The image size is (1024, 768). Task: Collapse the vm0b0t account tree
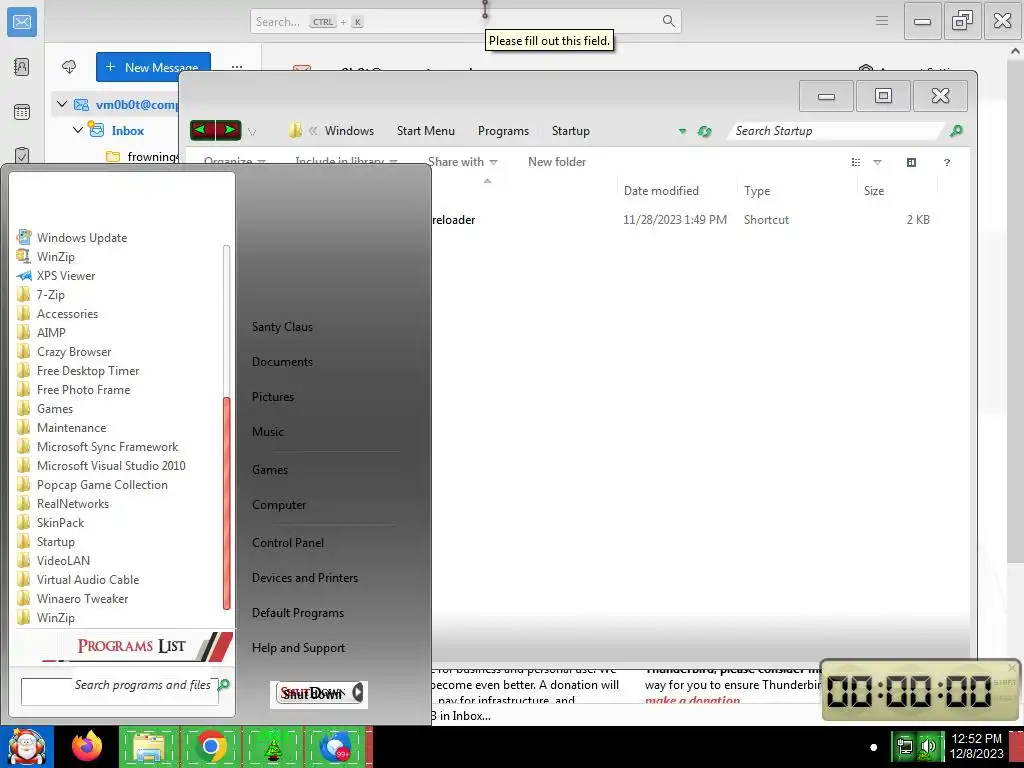point(62,104)
